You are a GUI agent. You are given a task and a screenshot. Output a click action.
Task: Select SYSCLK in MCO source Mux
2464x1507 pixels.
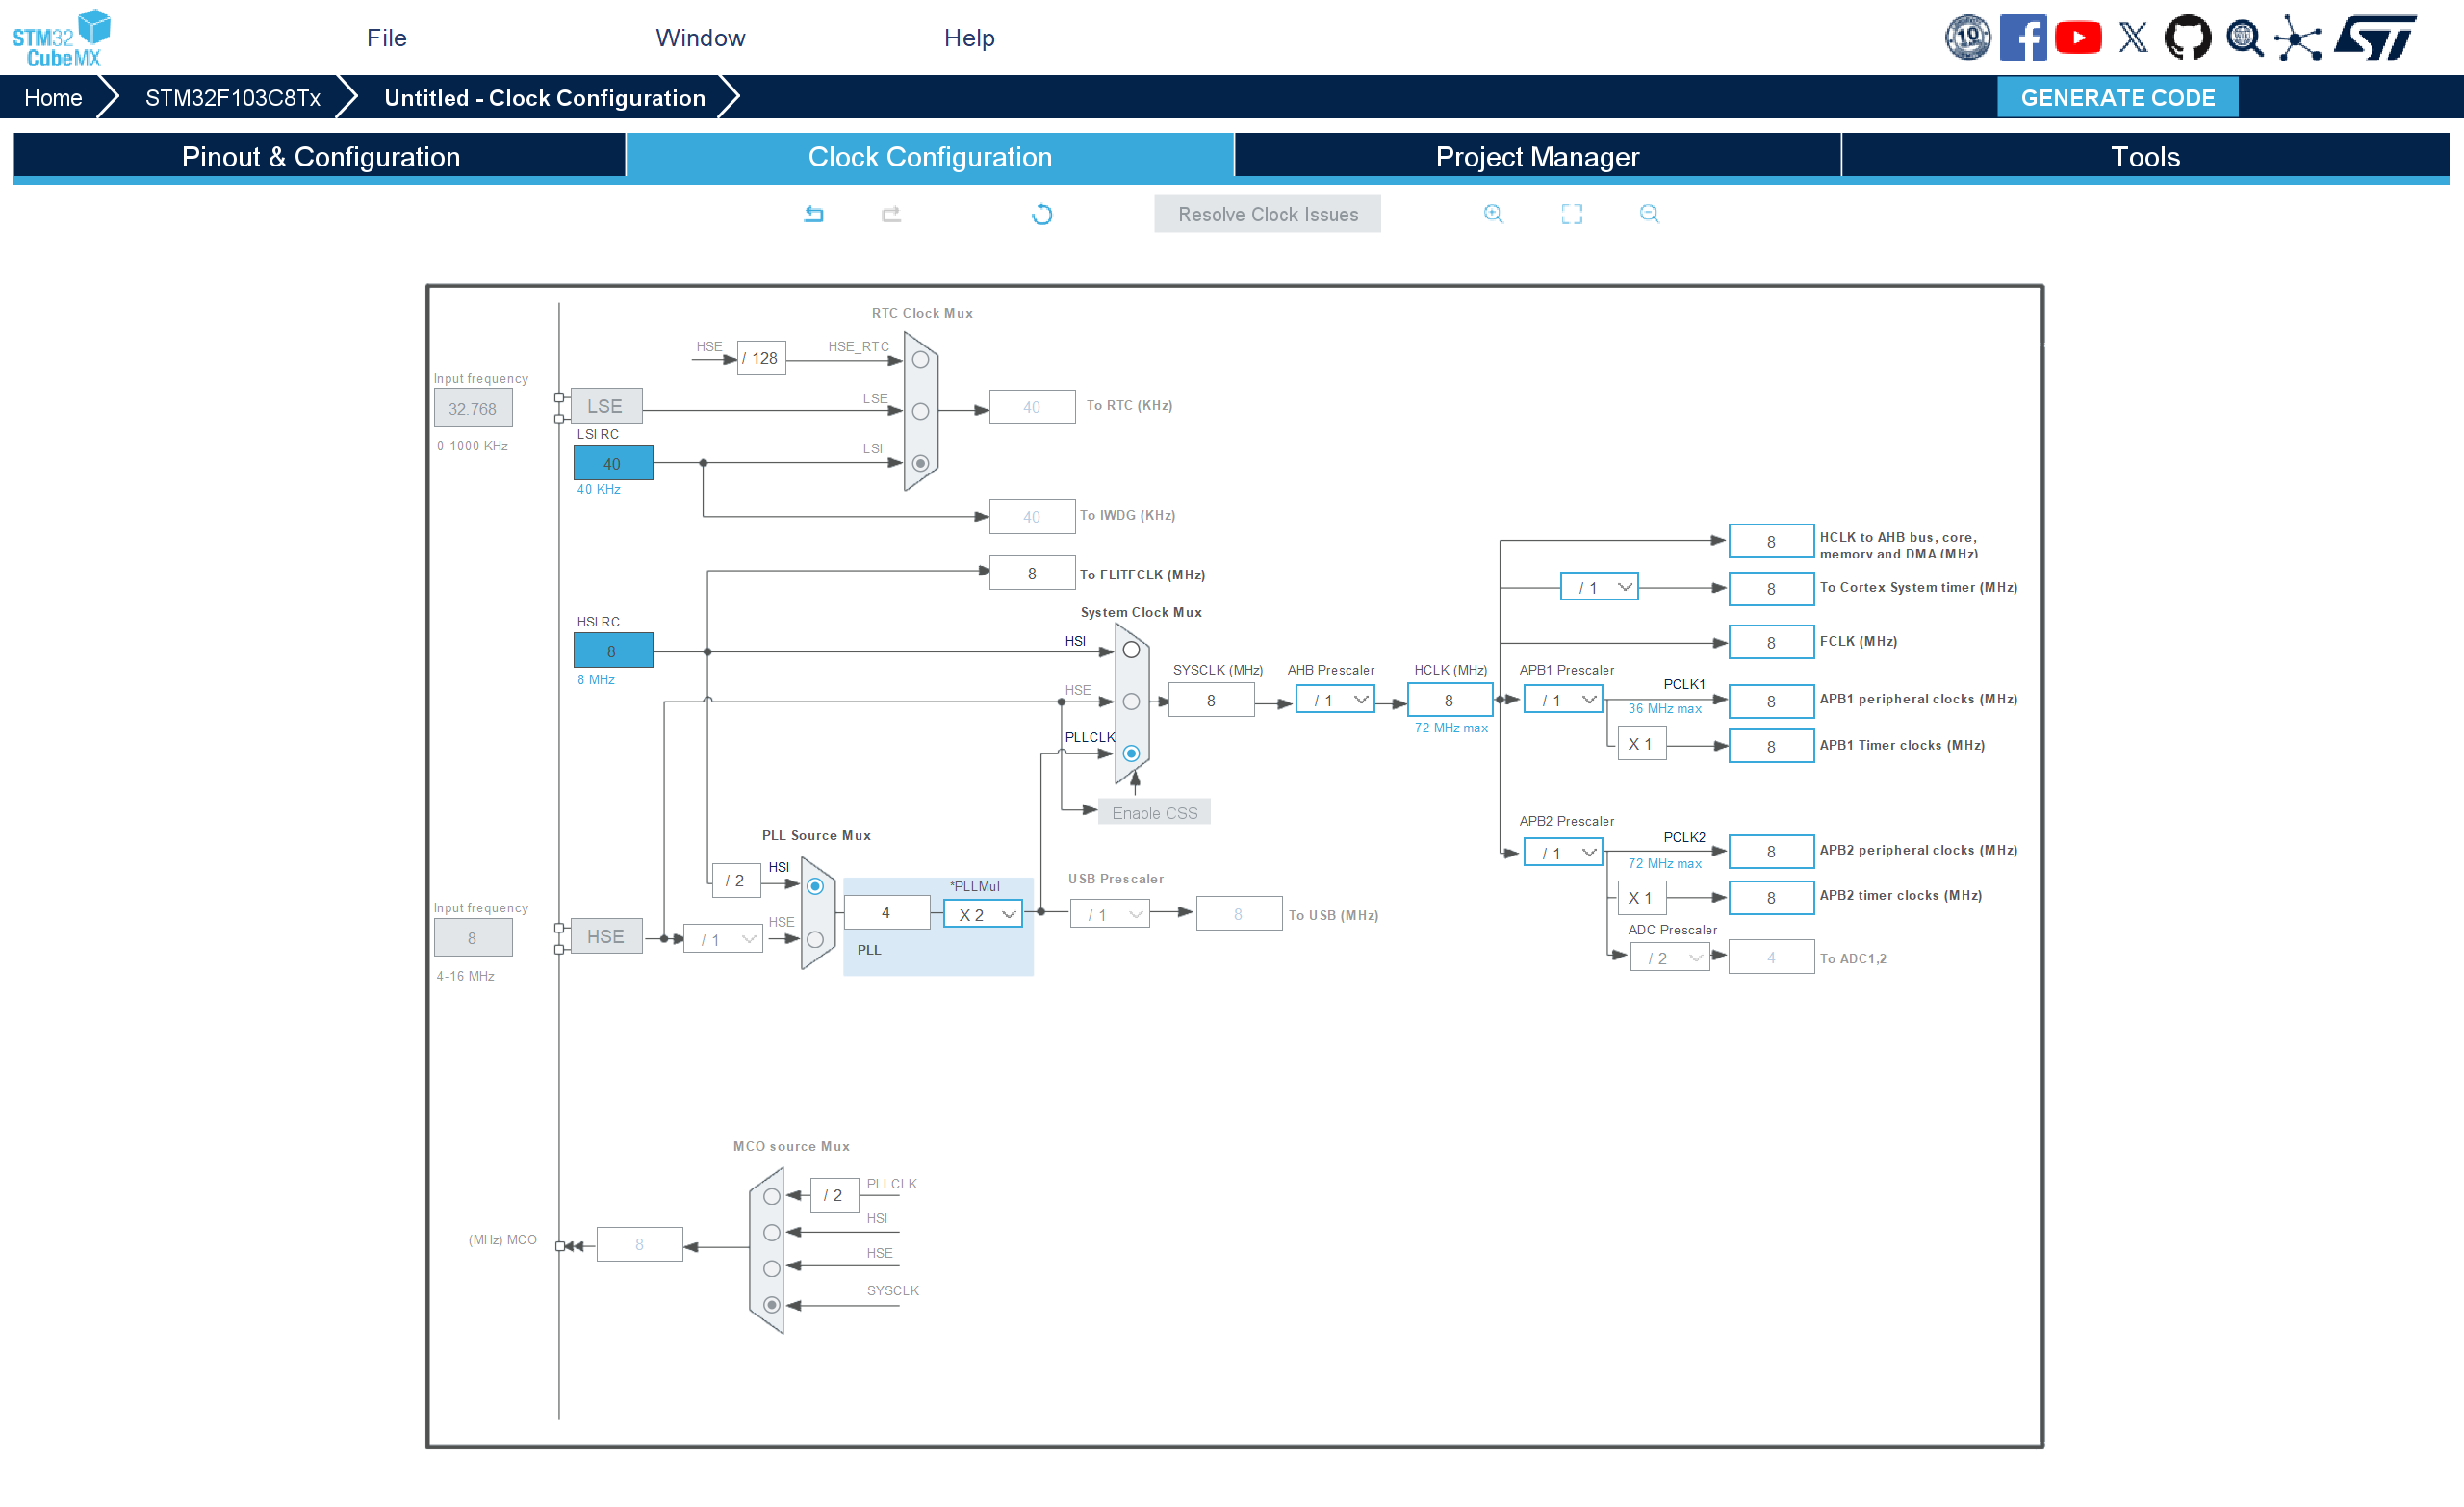(x=771, y=1305)
